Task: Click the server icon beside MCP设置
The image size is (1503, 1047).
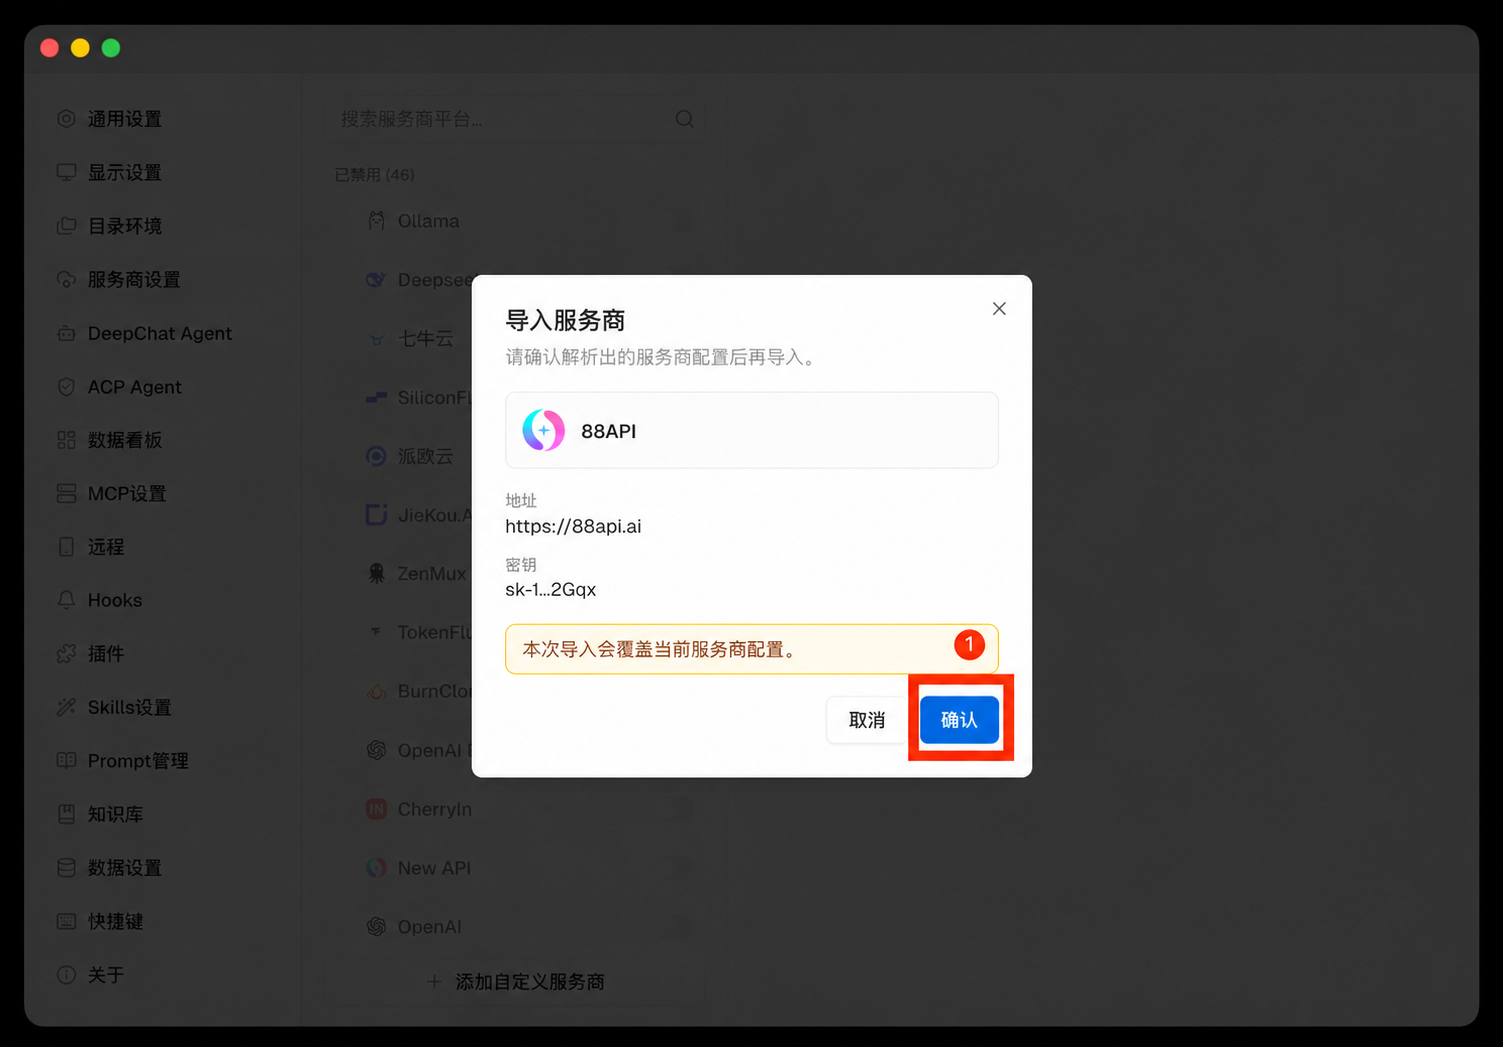Action: pos(66,493)
